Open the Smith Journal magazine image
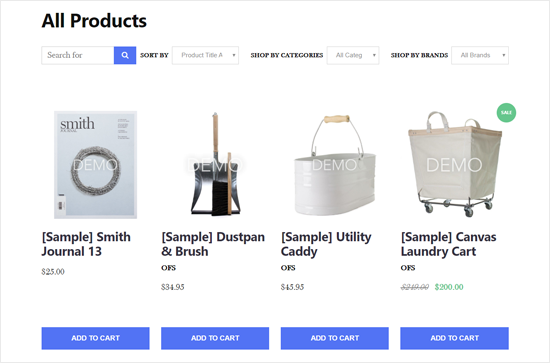The image size is (550, 363). [95, 165]
